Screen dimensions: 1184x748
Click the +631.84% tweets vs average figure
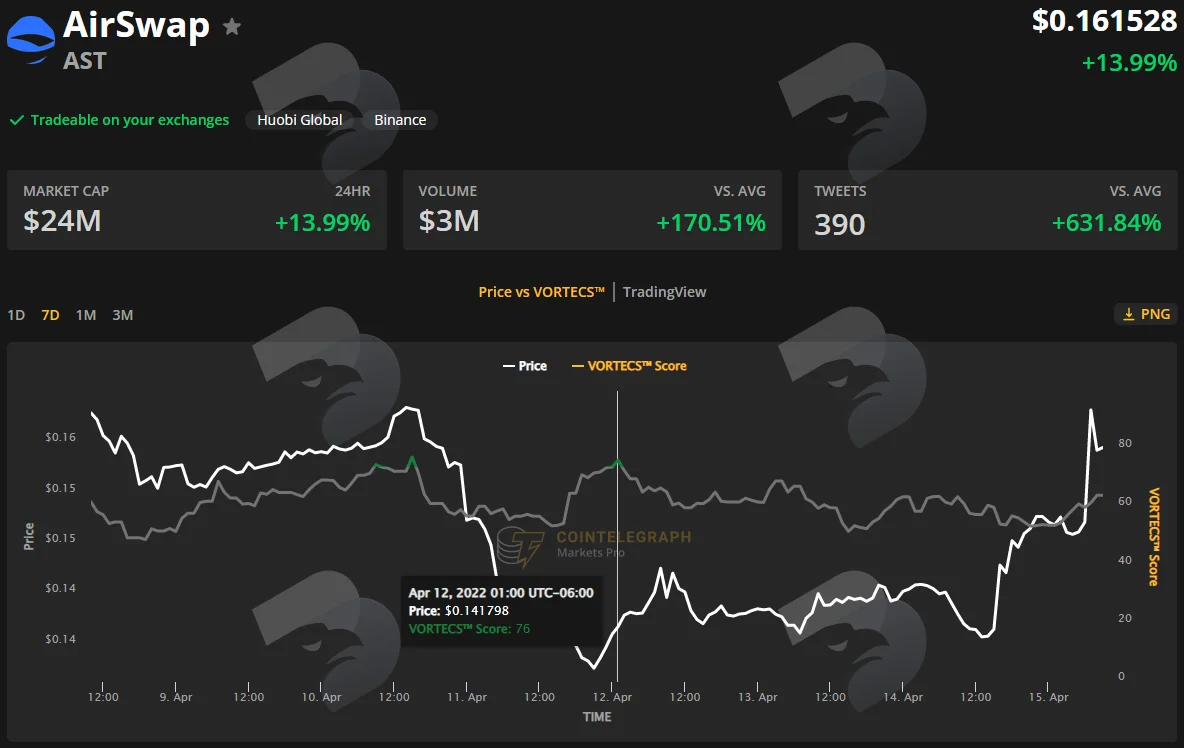tap(1106, 223)
